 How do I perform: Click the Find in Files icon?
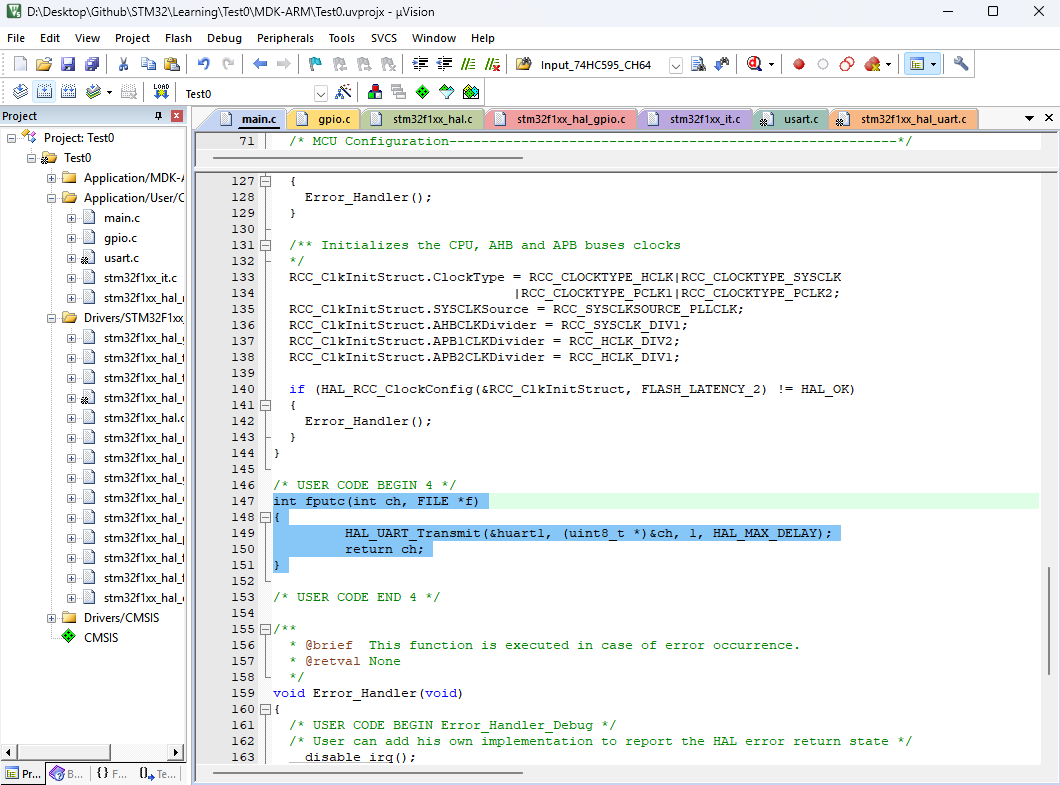[x=698, y=64]
